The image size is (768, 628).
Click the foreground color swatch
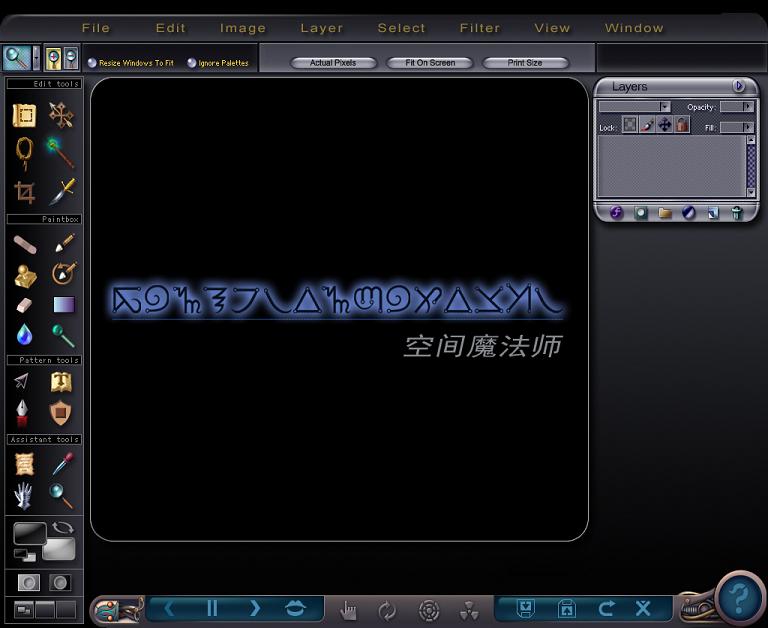tap(29, 533)
